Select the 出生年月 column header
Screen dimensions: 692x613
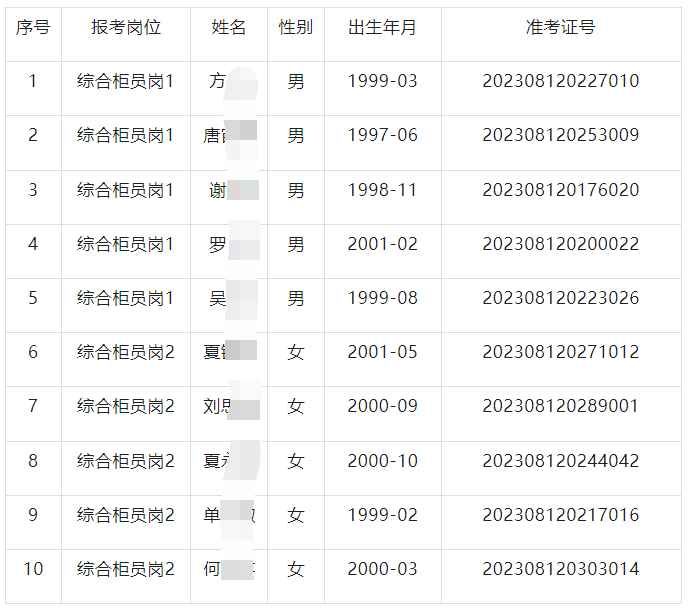(x=382, y=28)
